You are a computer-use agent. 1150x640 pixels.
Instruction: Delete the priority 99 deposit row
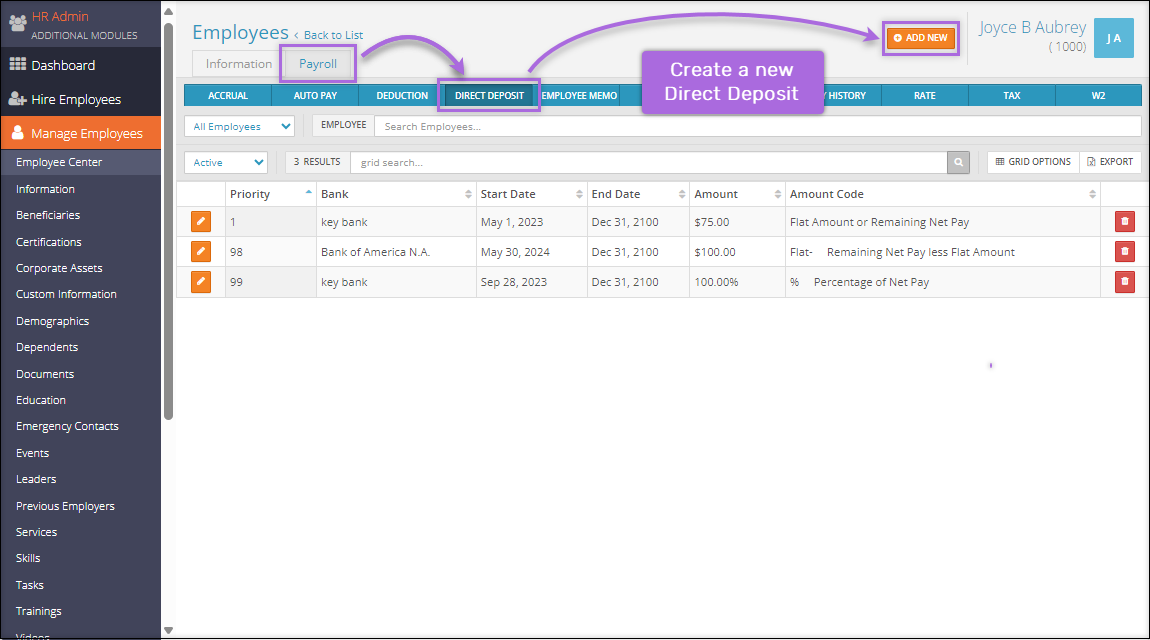click(1125, 282)
